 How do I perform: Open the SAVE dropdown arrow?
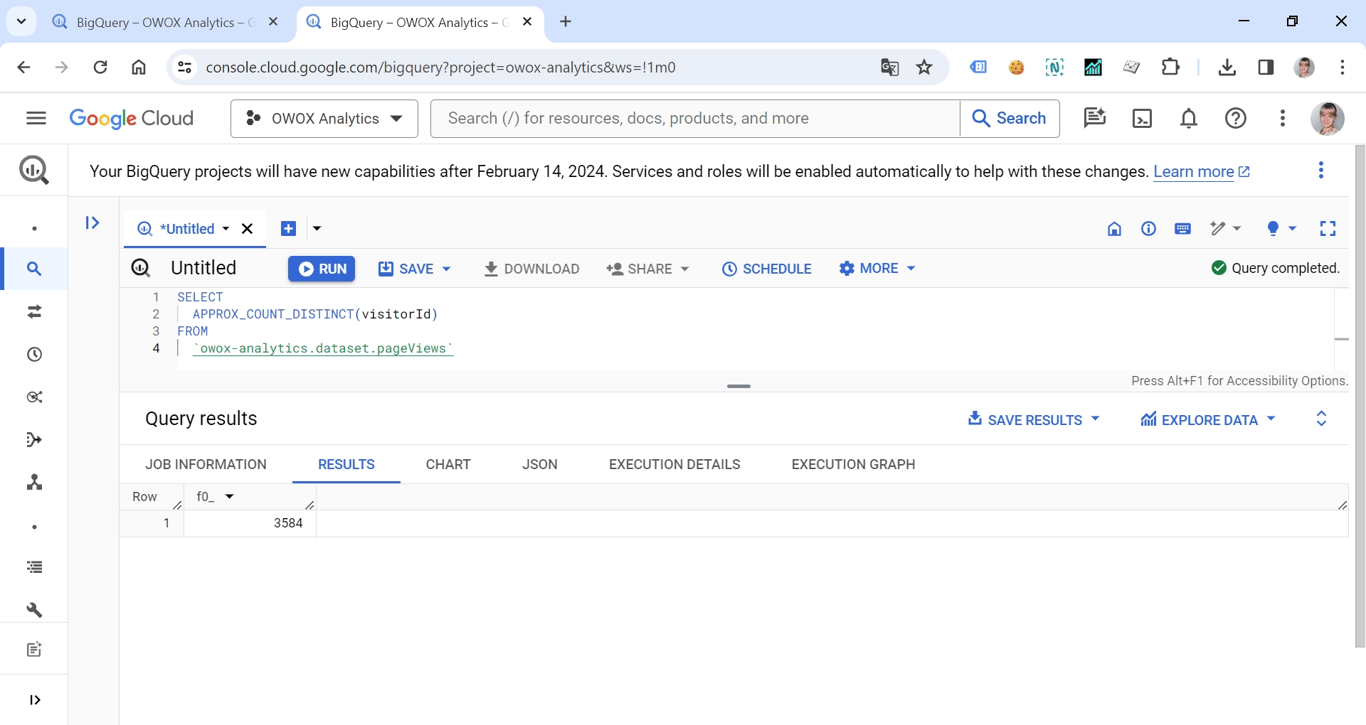(447, 269)
